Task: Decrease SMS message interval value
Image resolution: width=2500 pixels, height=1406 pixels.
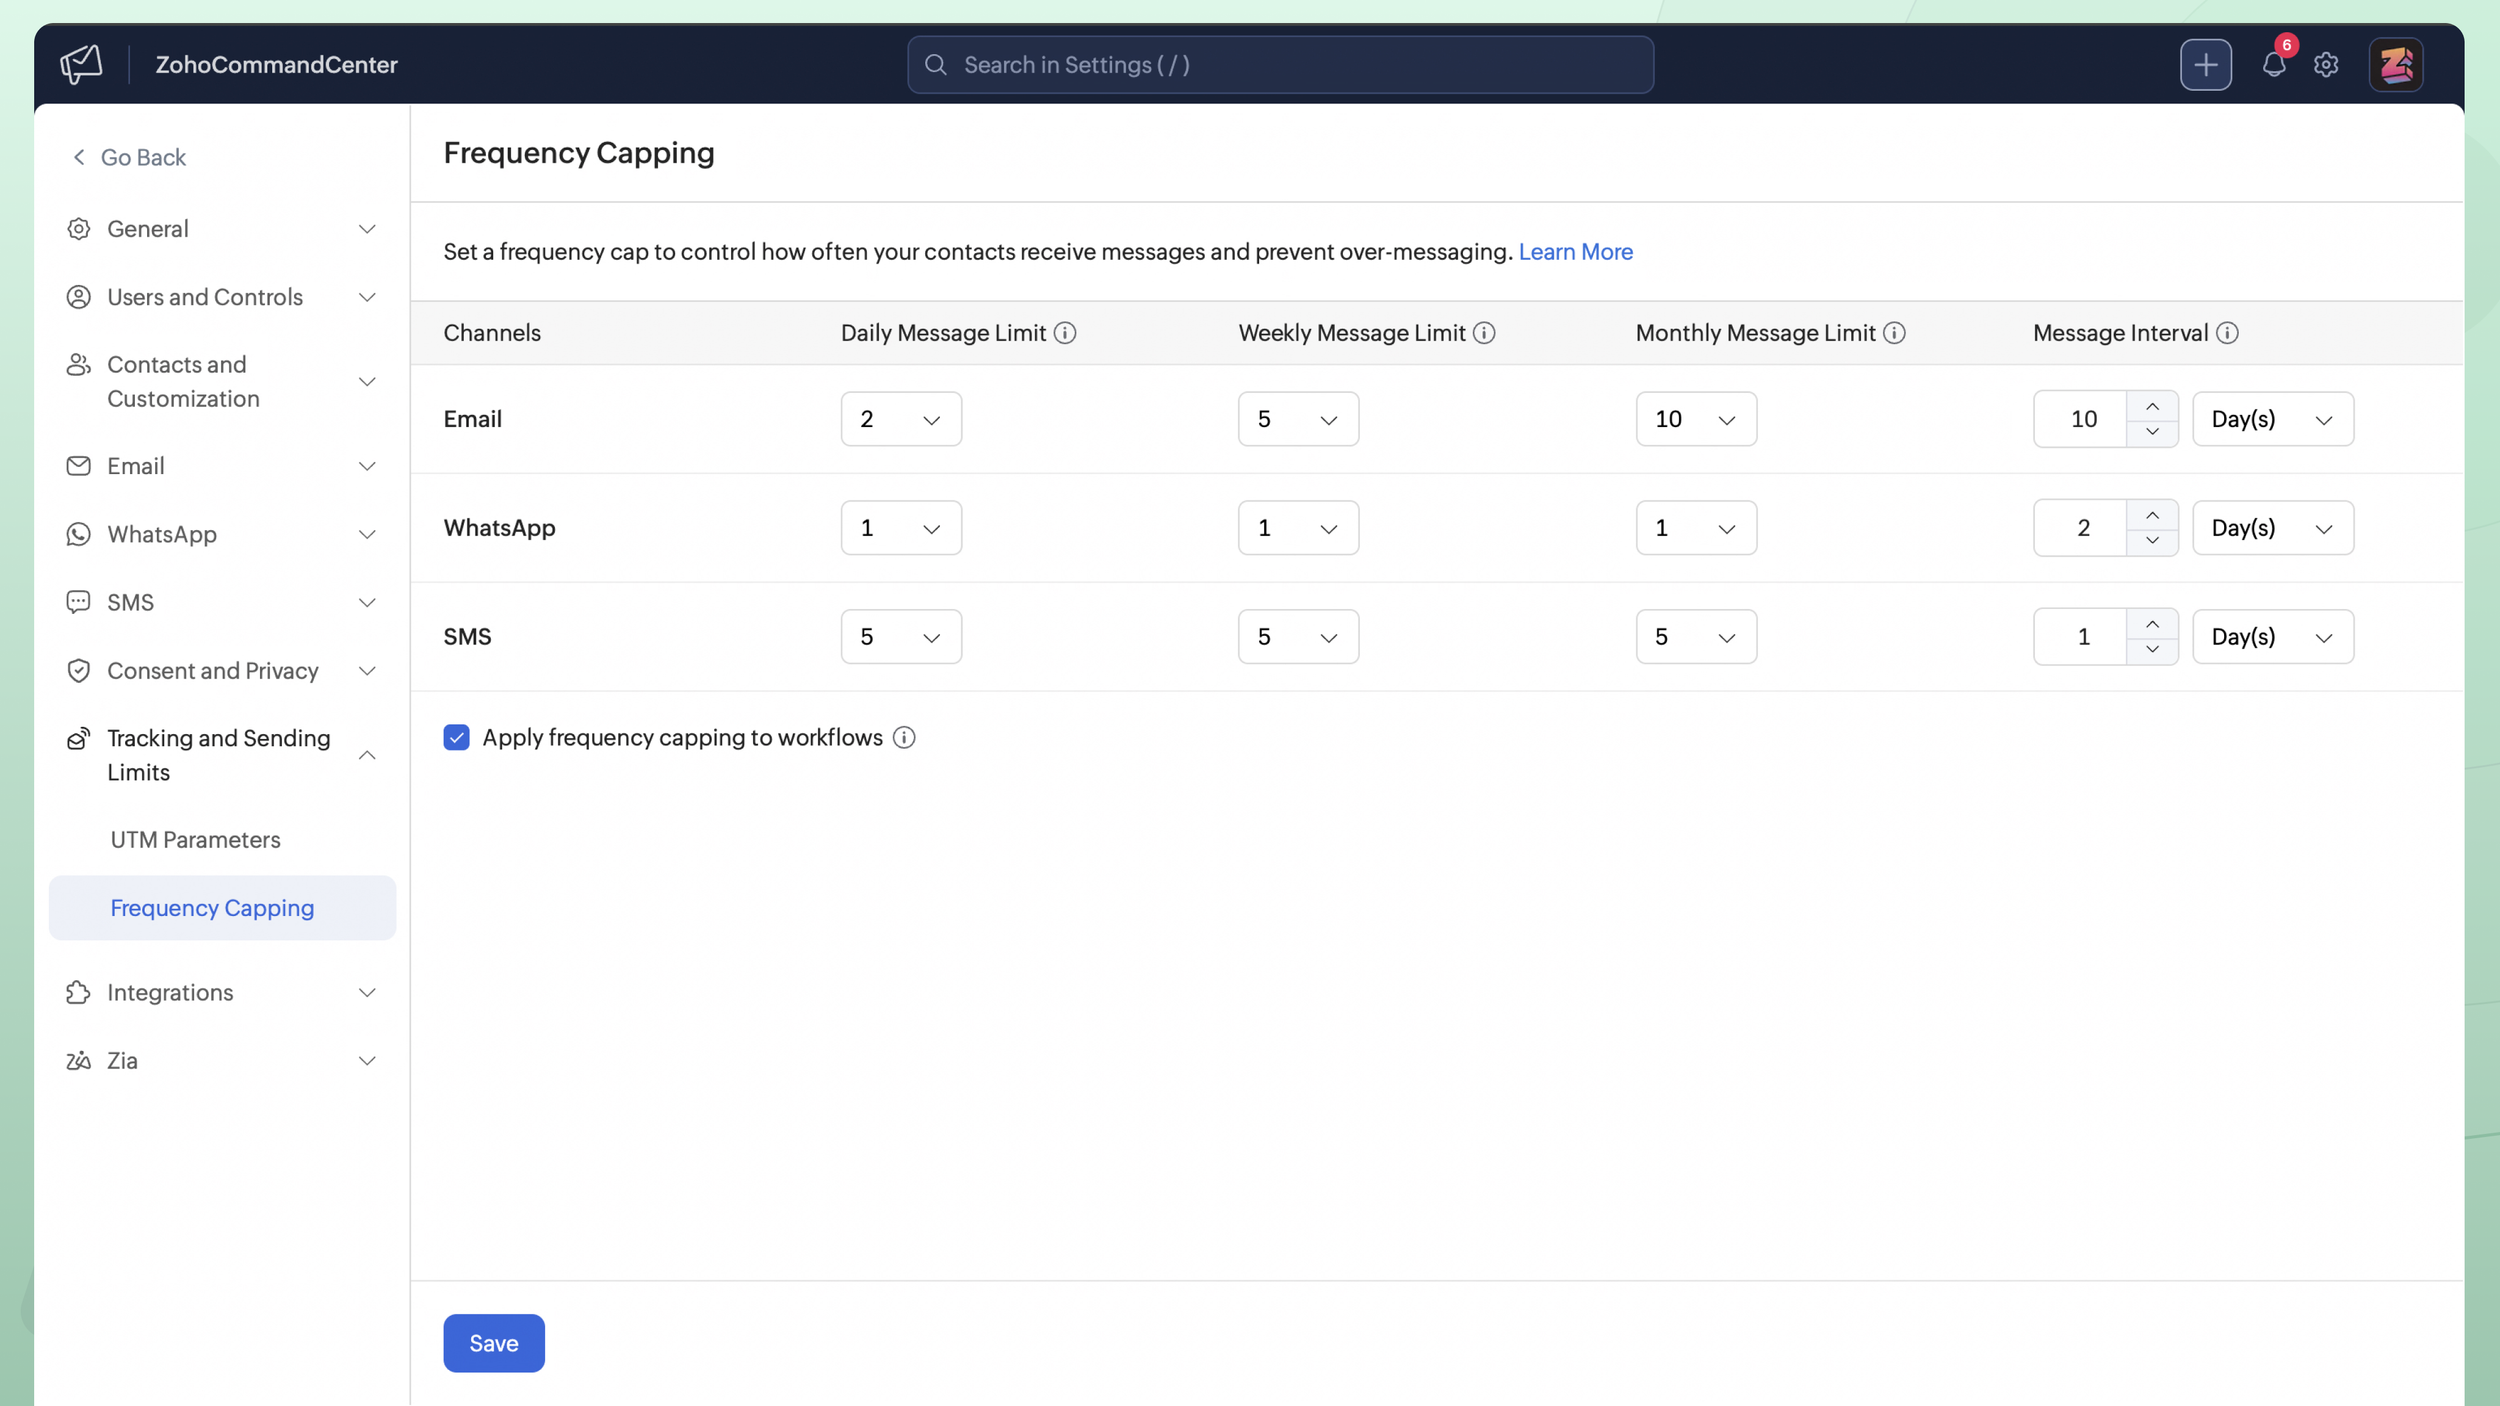Action: pyautogui.click(x=2152, y=650)
